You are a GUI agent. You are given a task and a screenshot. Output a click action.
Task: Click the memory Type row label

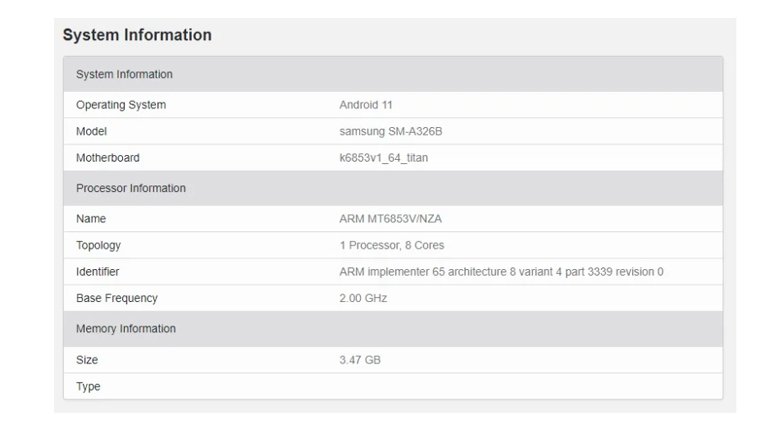[x=88, y=387]
